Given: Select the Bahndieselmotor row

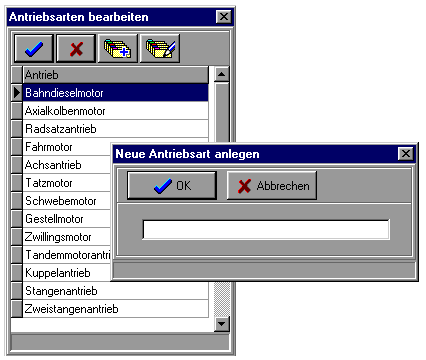Looking at the screenshot, I should click(116, 93).
